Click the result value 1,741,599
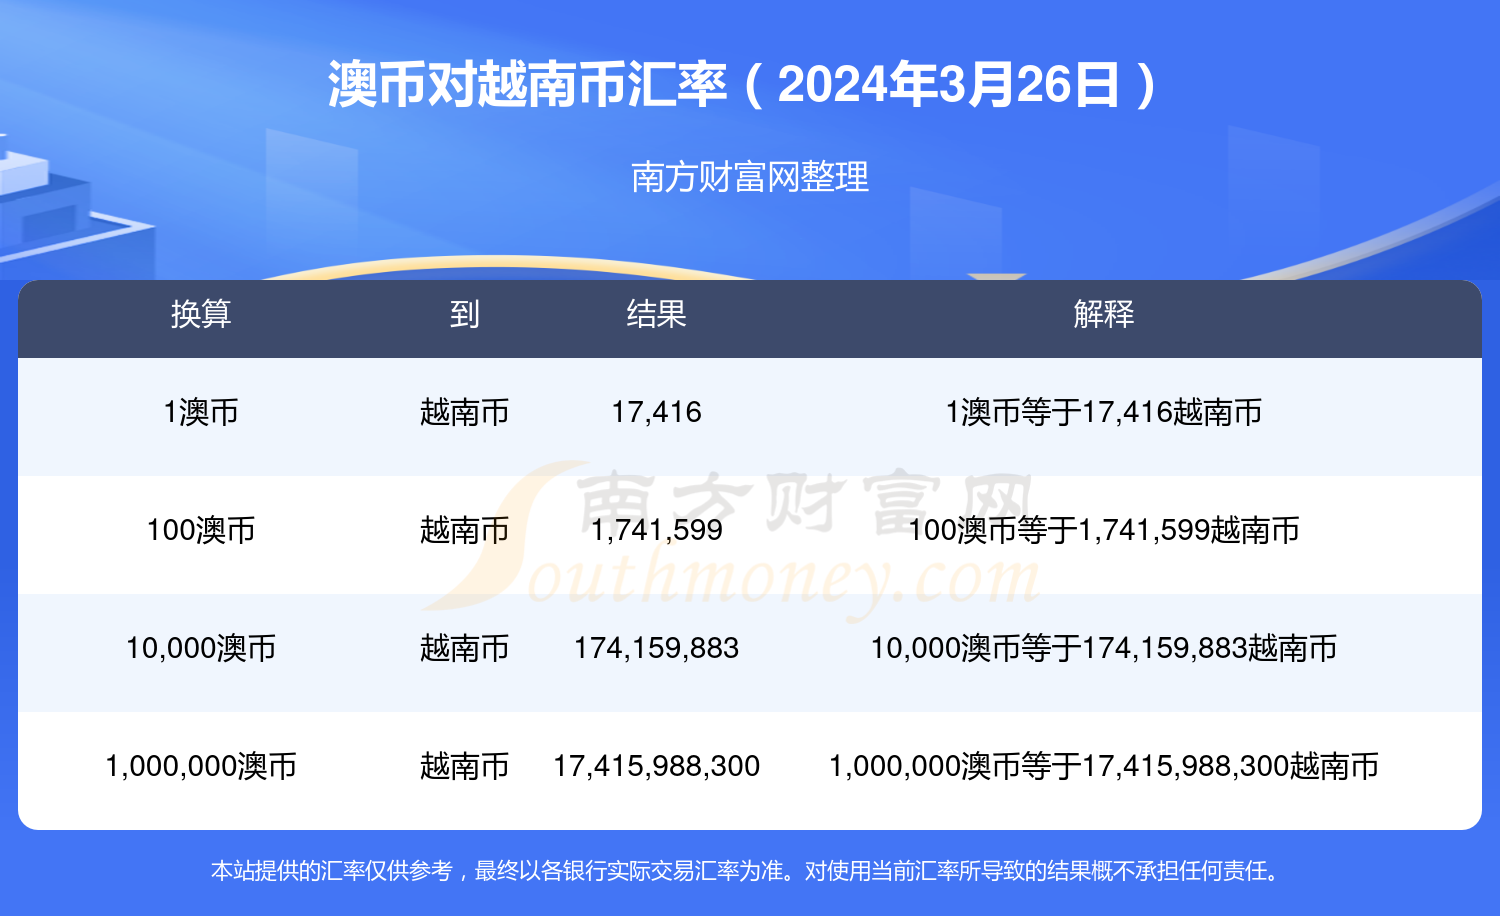The height and width of the screenshot is (920, 1500). (656, 530)
